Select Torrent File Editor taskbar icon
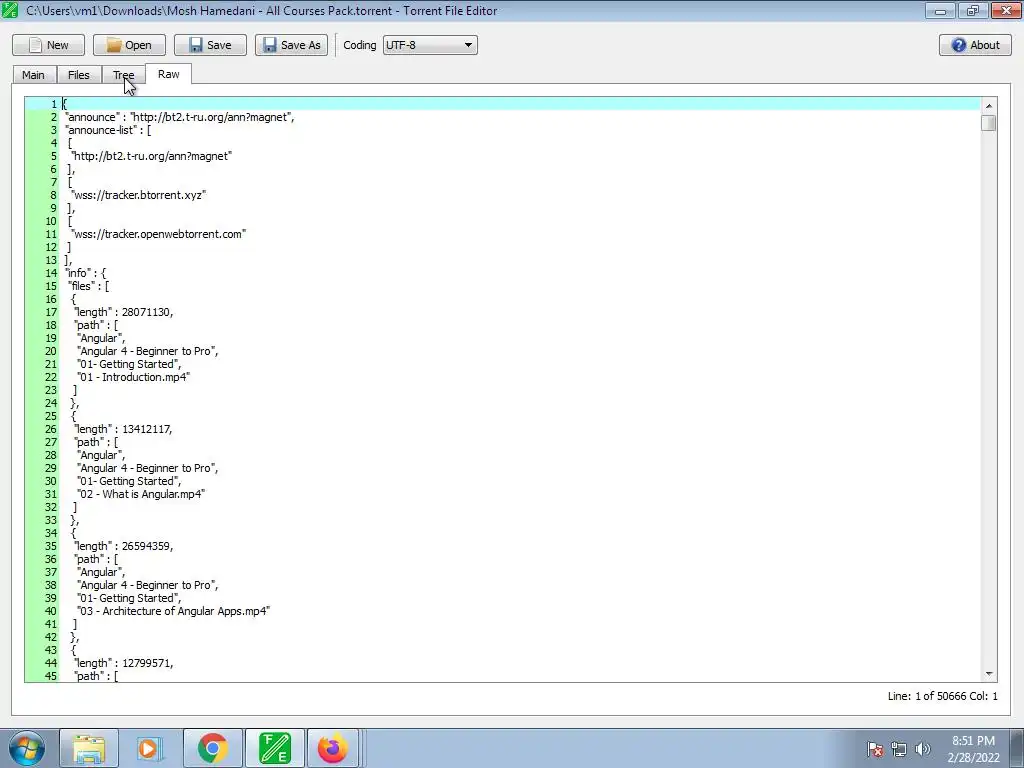Screen dimensions: 1024x768 [275, 748]
